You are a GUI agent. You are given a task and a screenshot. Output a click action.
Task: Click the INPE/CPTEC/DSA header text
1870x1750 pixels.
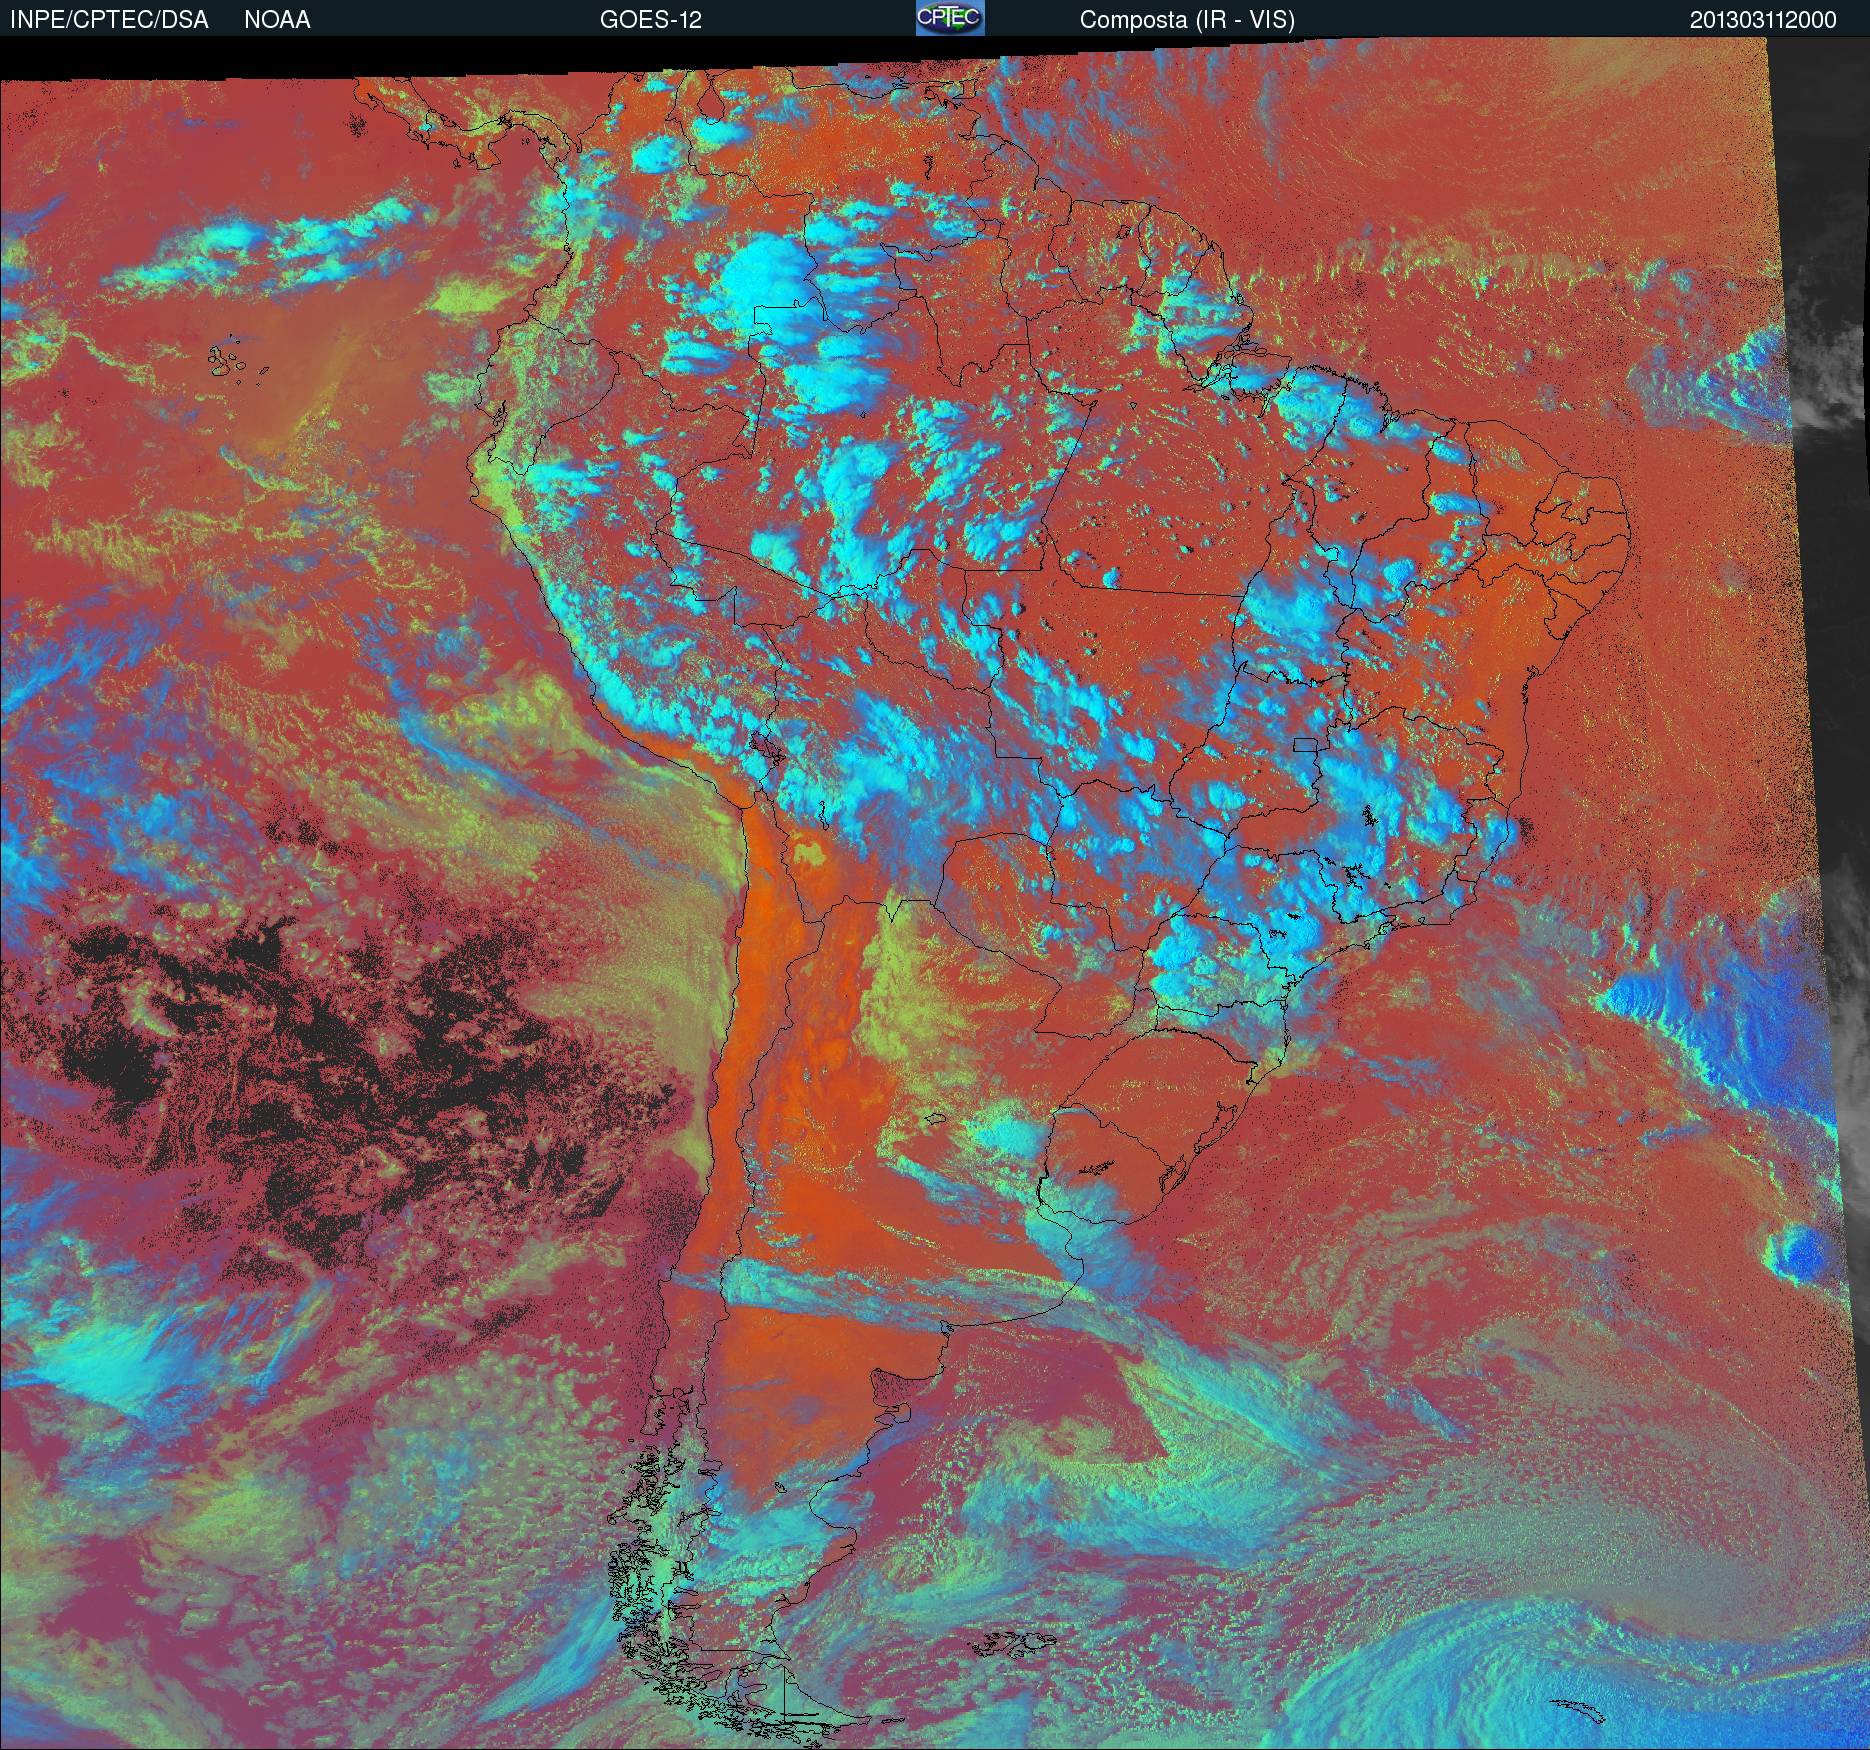click(x=109, y=20)
